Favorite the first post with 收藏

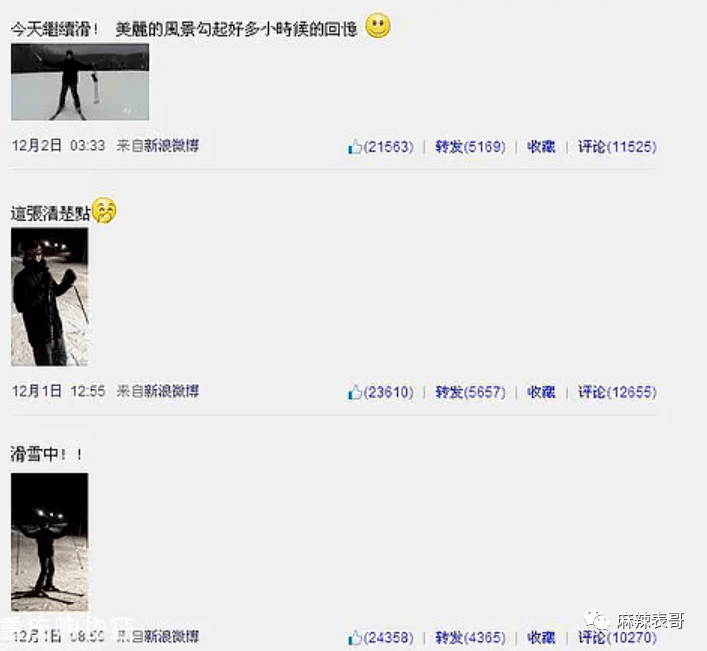tap(541, 147)
